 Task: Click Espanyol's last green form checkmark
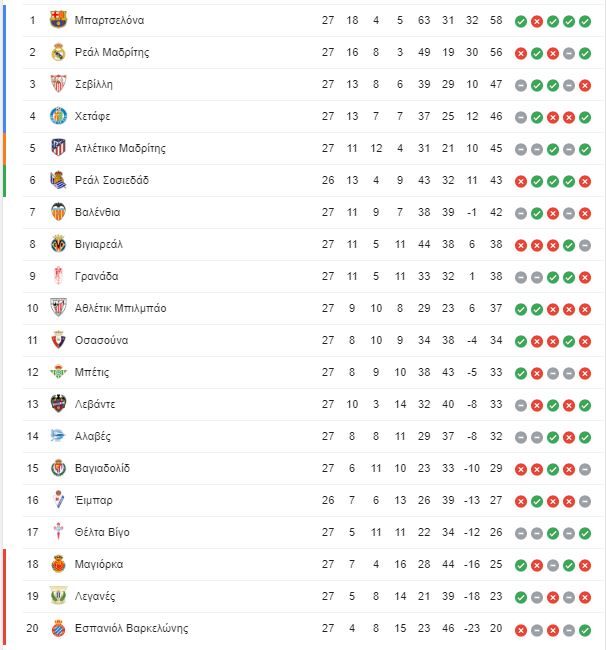click(585, 628)
